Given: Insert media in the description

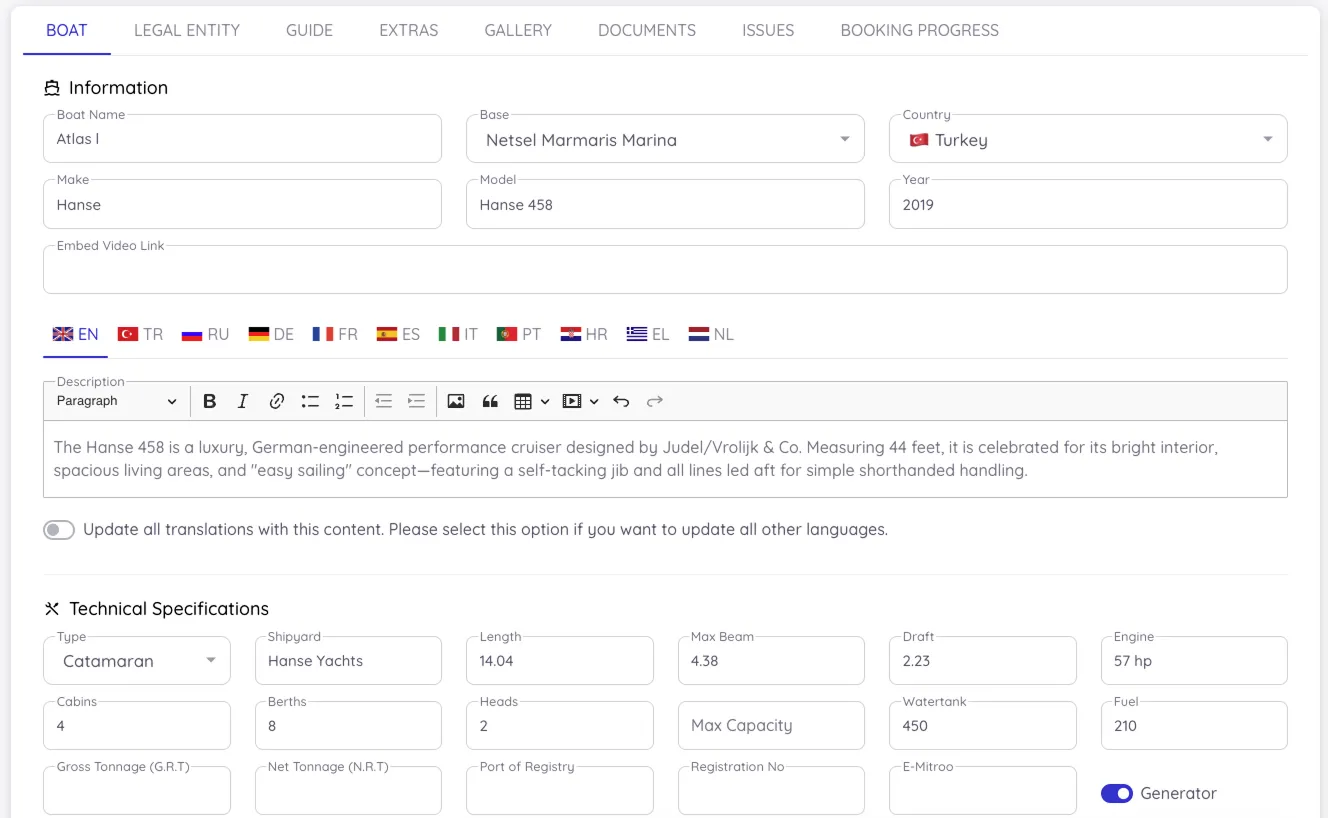Looking at the screenshot, I should [x=572, y=401].
